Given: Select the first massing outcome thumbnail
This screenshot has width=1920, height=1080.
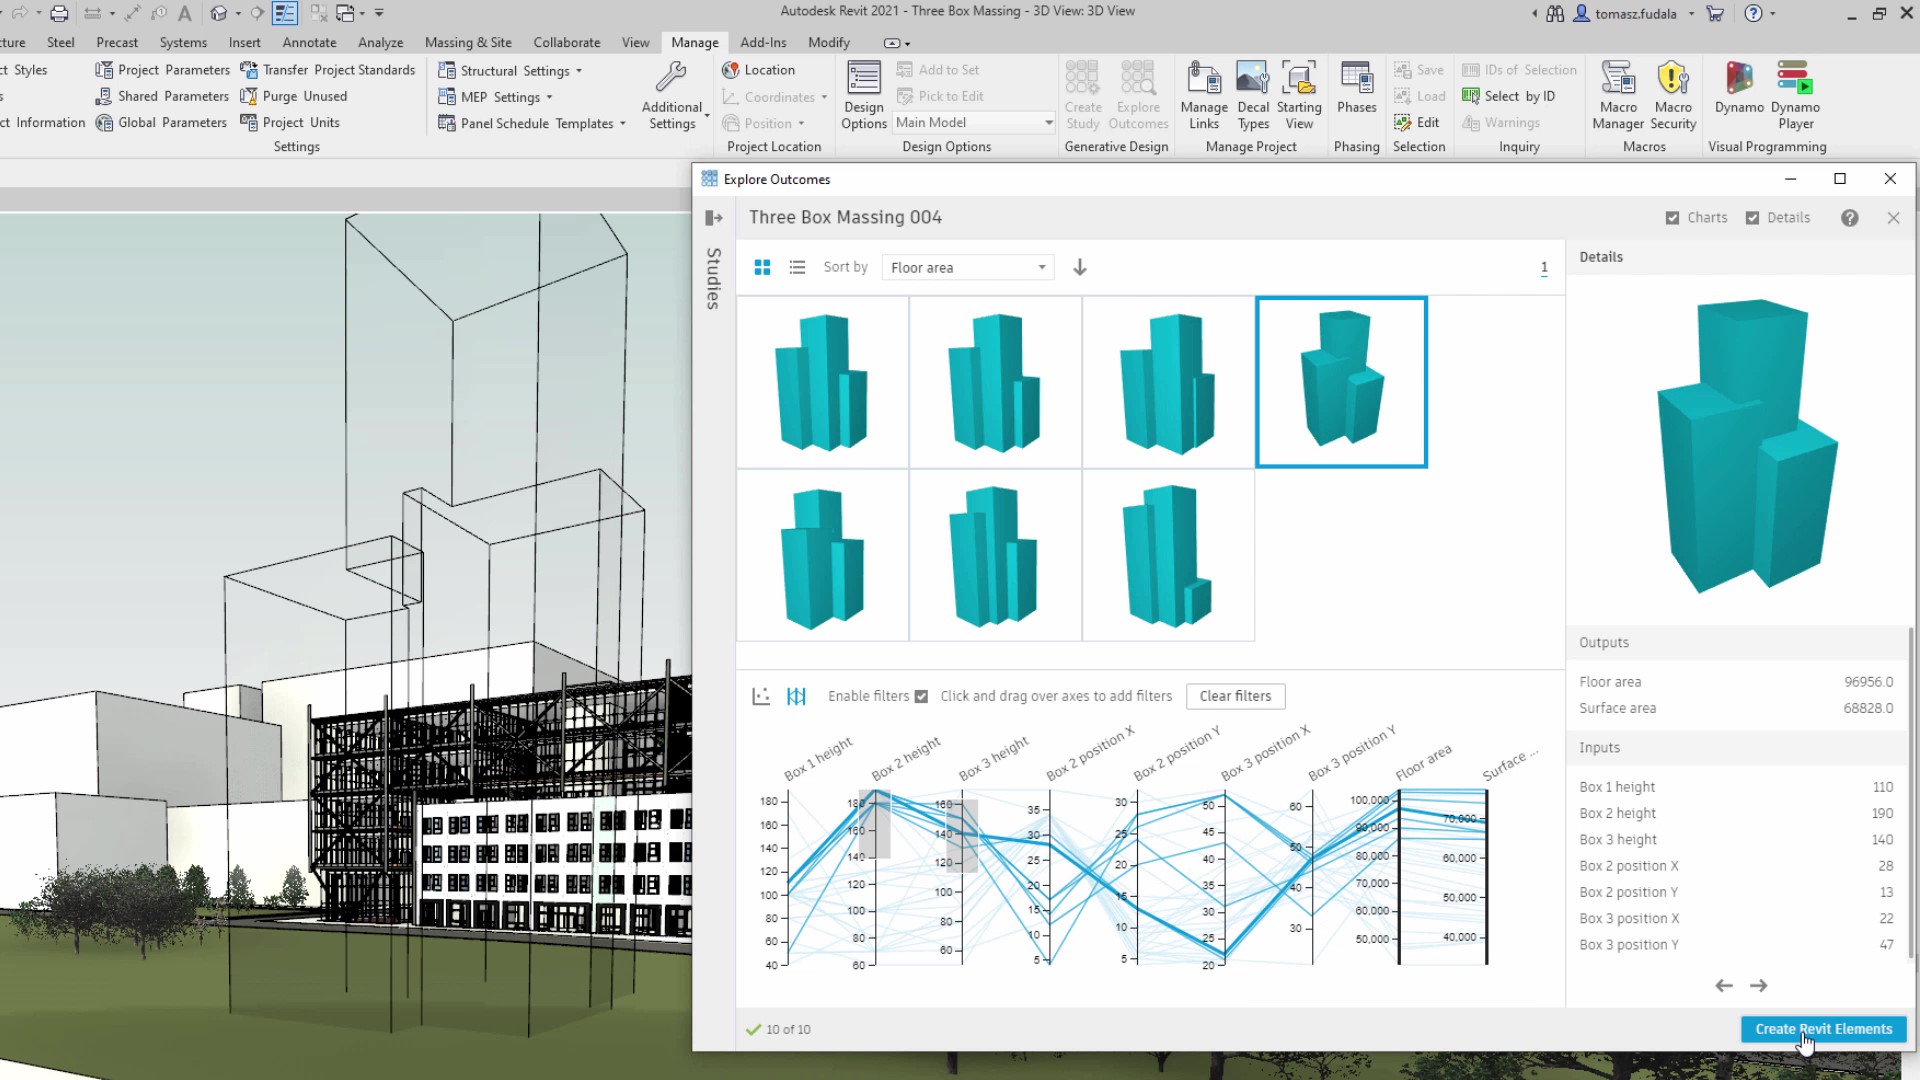Looking at the screenshot, I should click(822, 382).
